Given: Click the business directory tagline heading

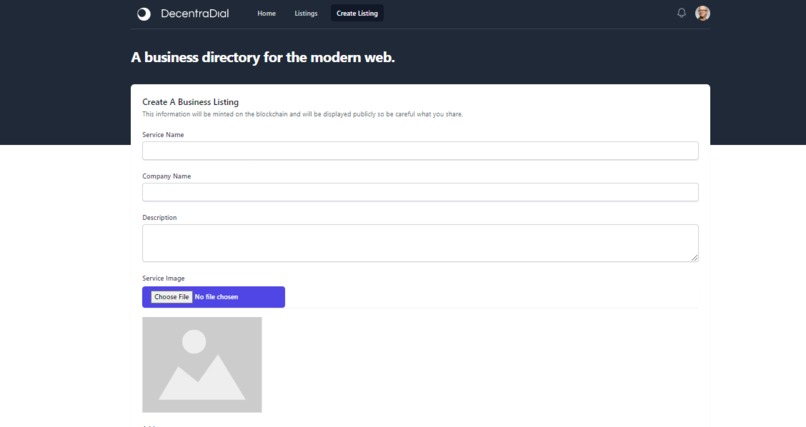Looking at the screenshot, I should coord(263,58).
